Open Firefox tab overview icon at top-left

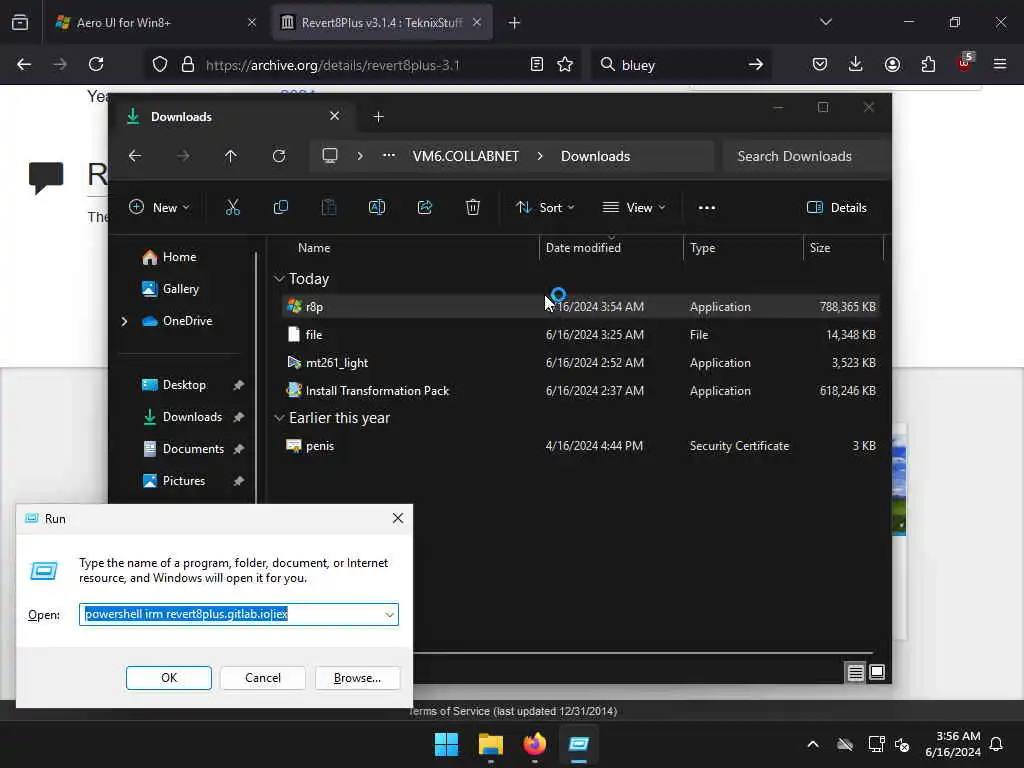pyautogui.click(x=20, y=22)
